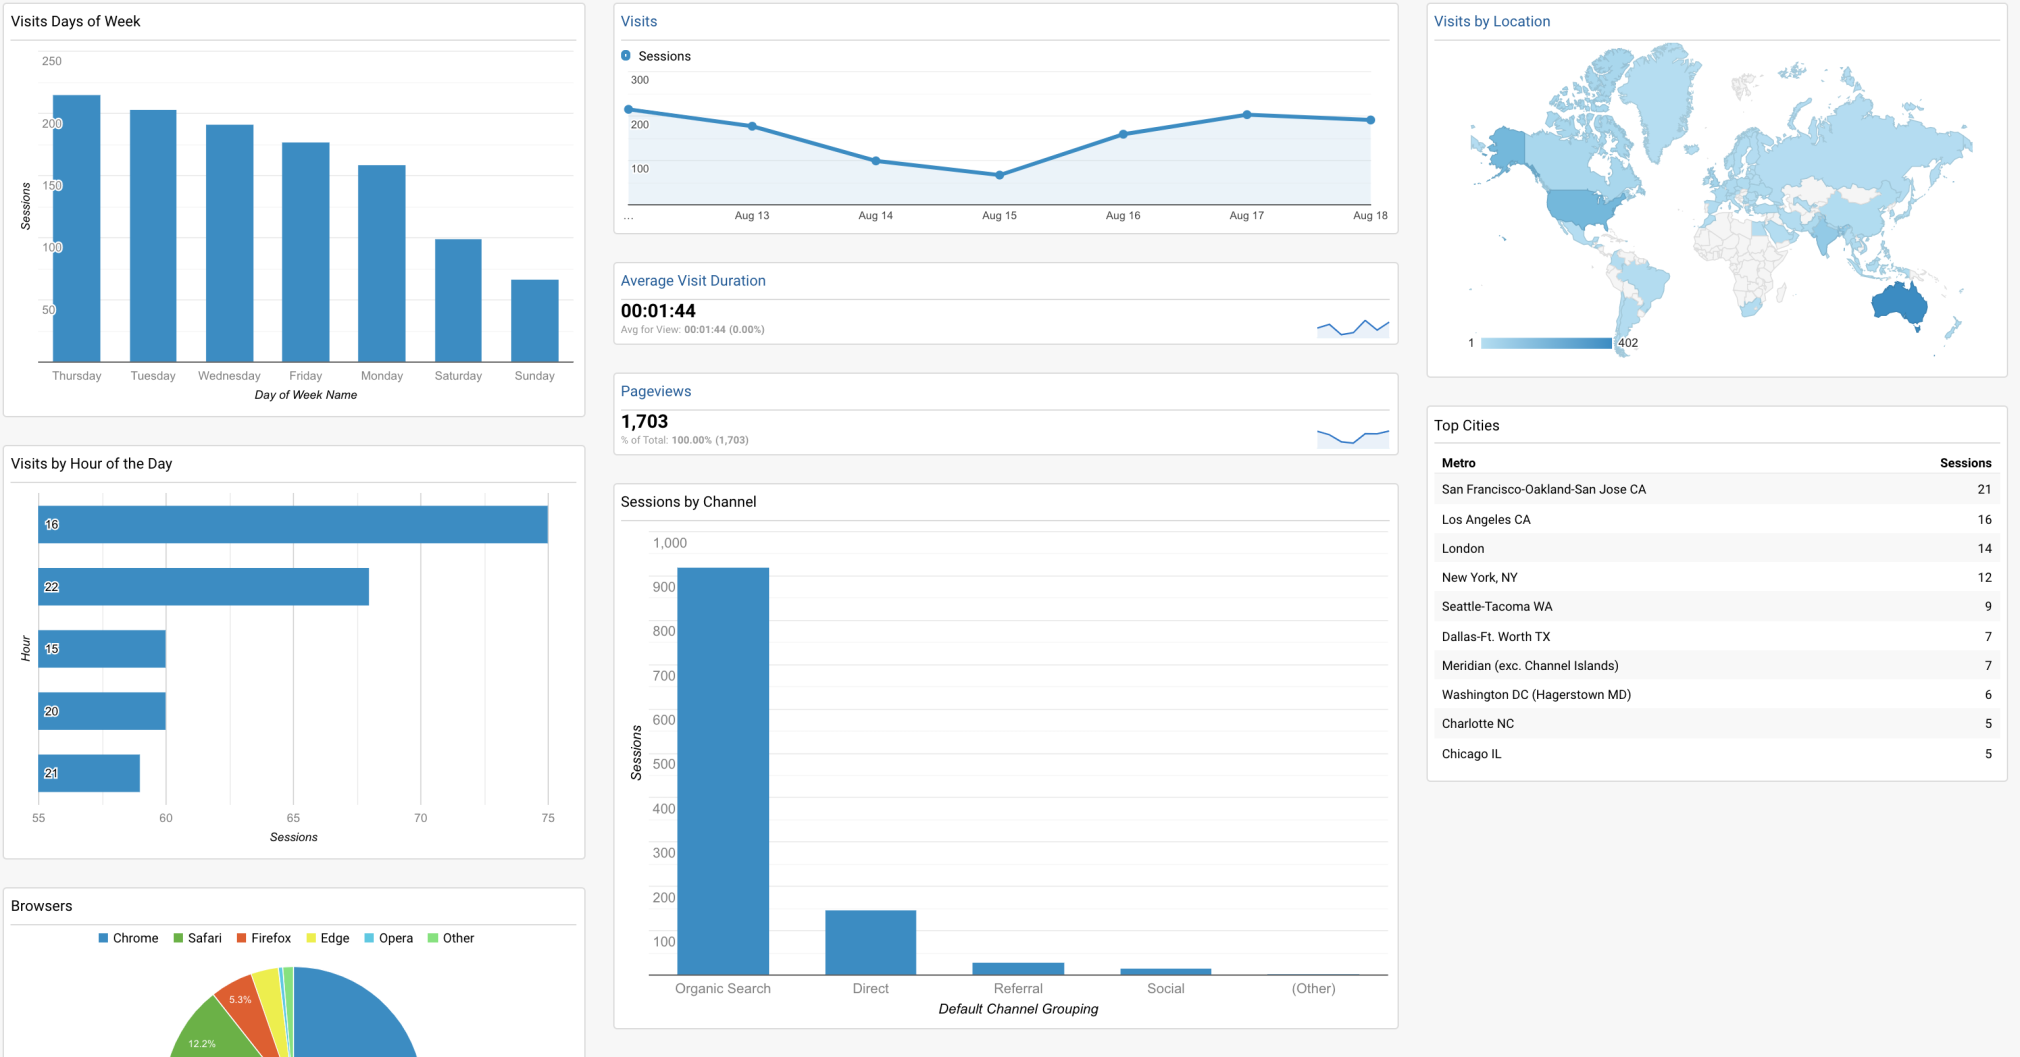The image size is (2020, 1057).
Task: Sort the Sessions column in Top Cities
Action: point(1965,463)
